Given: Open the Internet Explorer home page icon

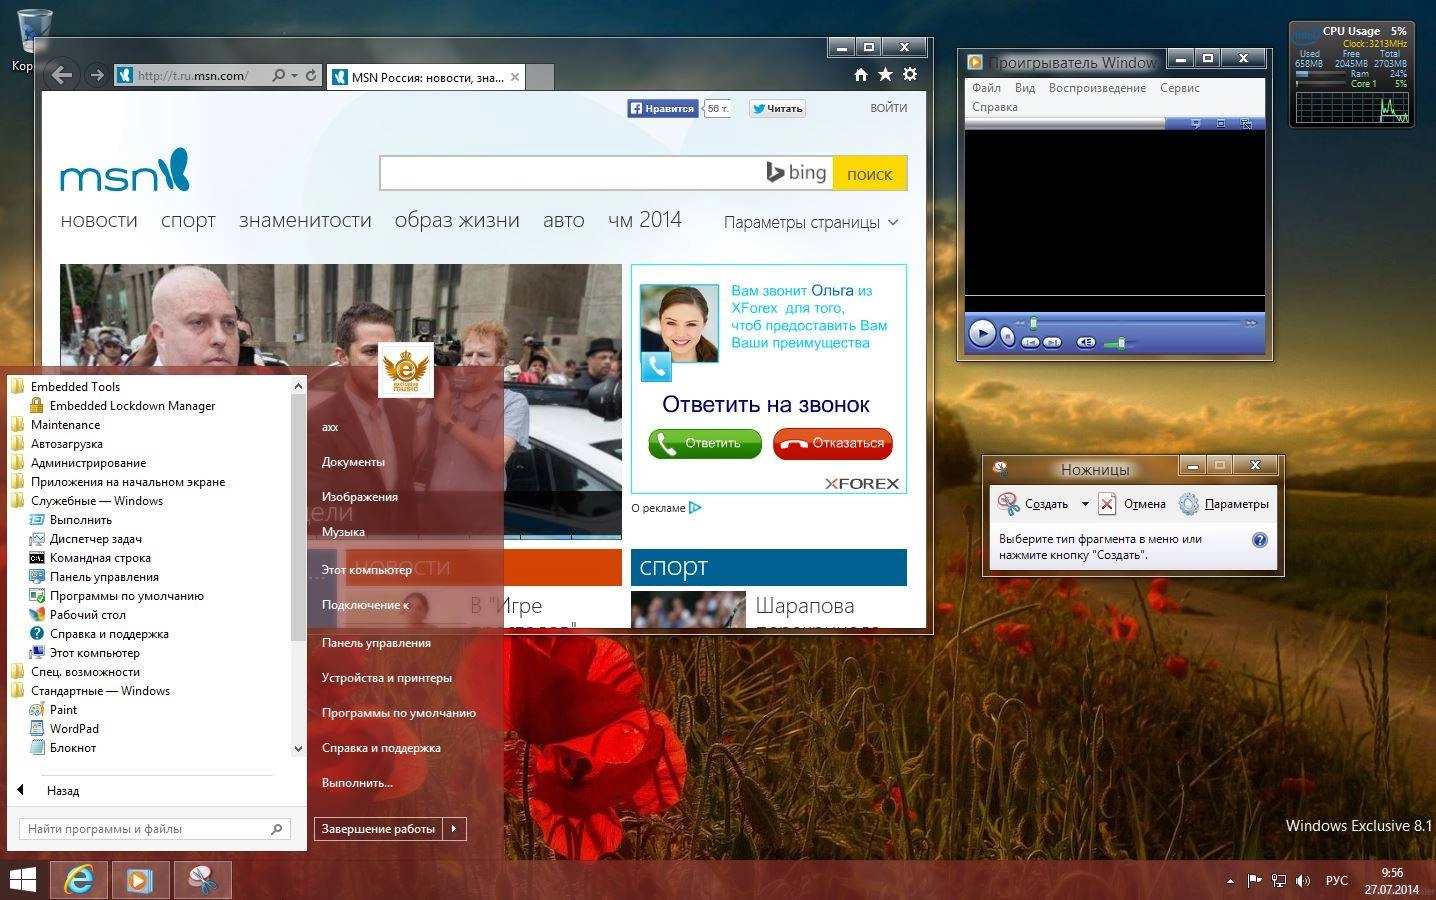Looking at the screenshot, I should pos(860,74).
